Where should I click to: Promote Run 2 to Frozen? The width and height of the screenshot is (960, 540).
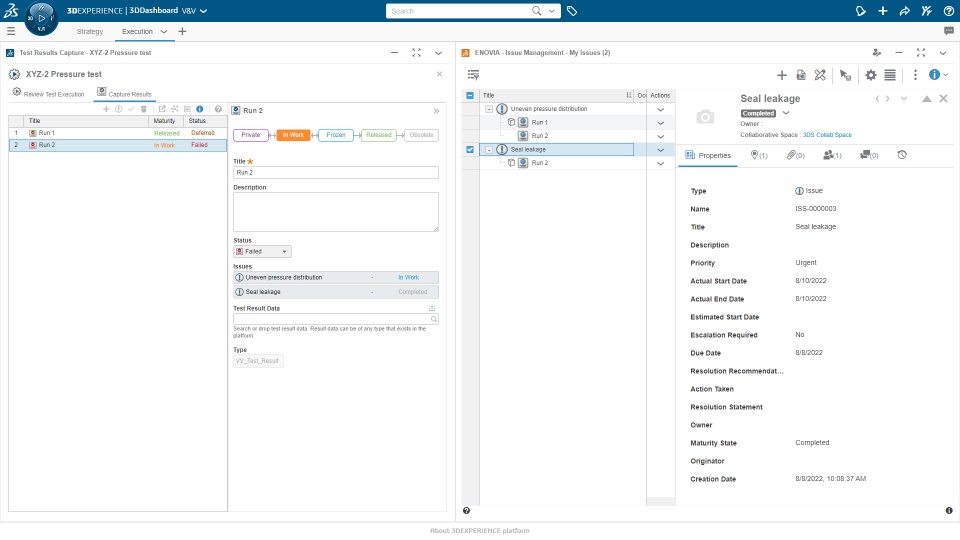point(336,135)
